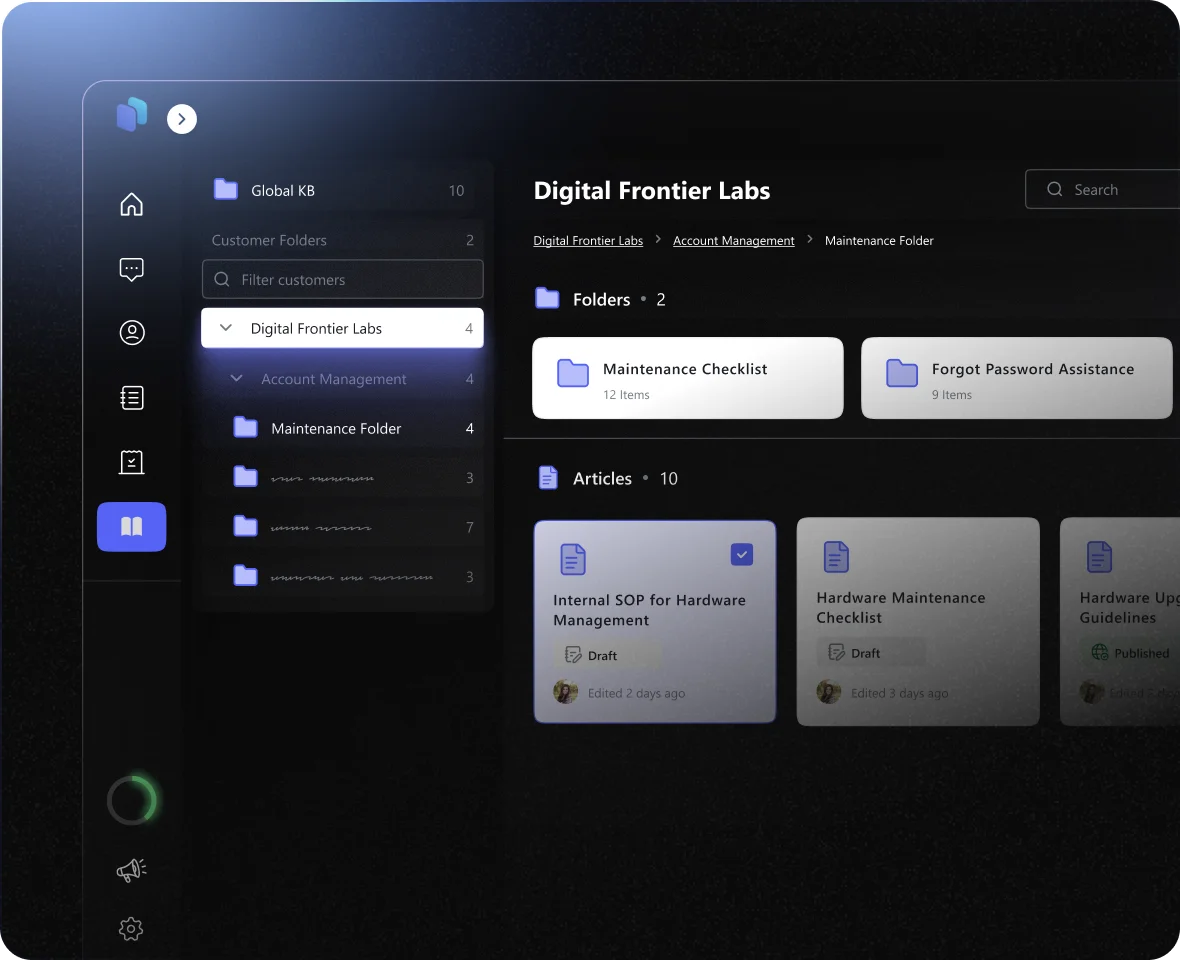The height and width of the screenshot is (960, 1180).
Task: Open the Maintenance Checklist folder card
Action: [x=687, y=378]
